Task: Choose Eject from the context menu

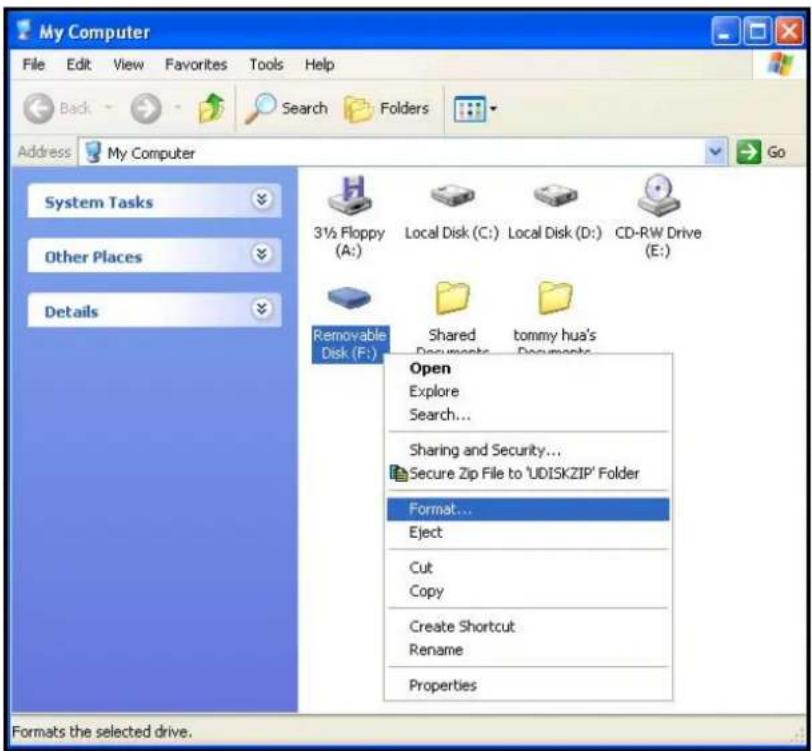Action: (528, 532)
